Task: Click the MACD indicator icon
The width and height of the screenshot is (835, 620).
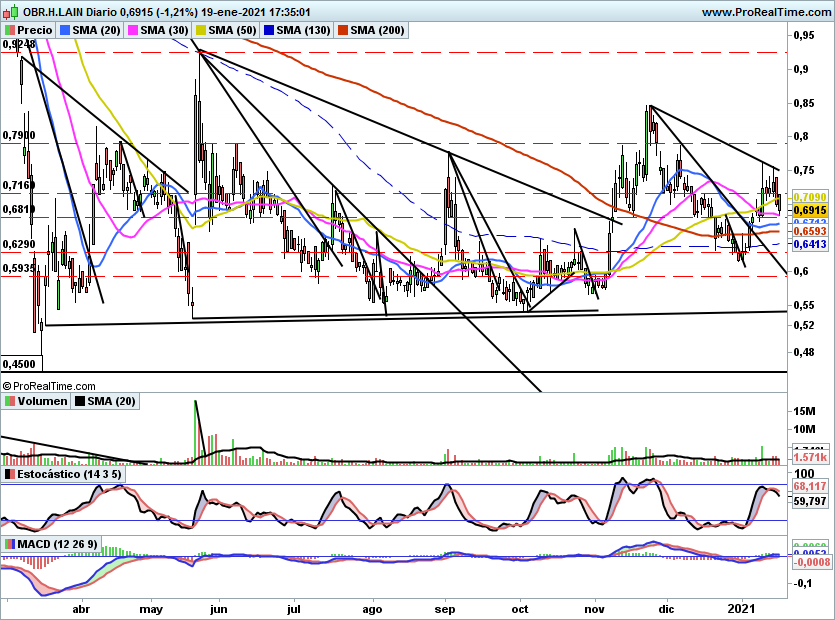Action: pos(10,544)
